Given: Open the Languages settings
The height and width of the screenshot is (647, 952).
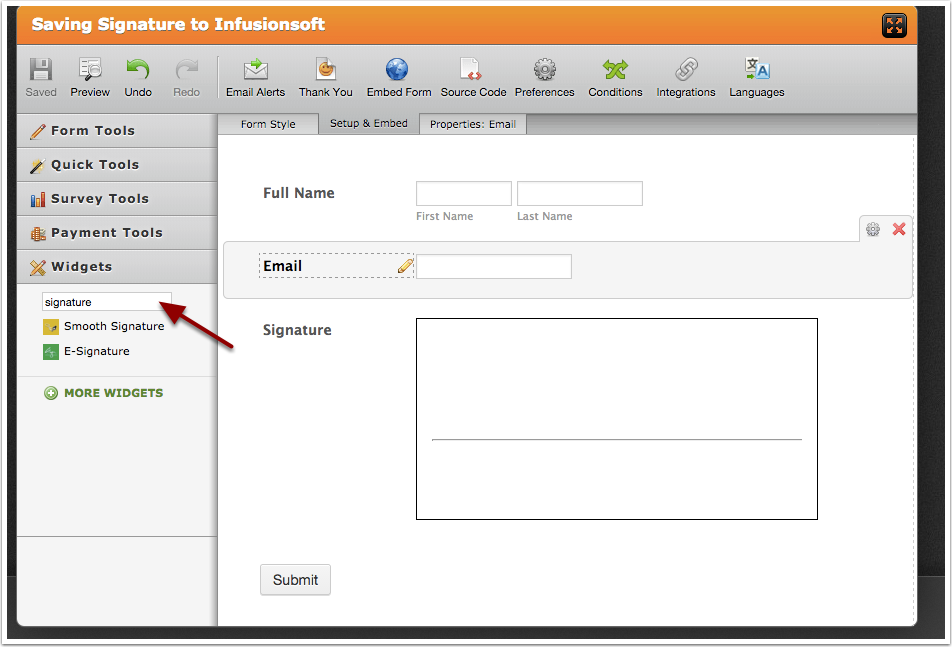Looking at the screenshot, I should 756,78.
